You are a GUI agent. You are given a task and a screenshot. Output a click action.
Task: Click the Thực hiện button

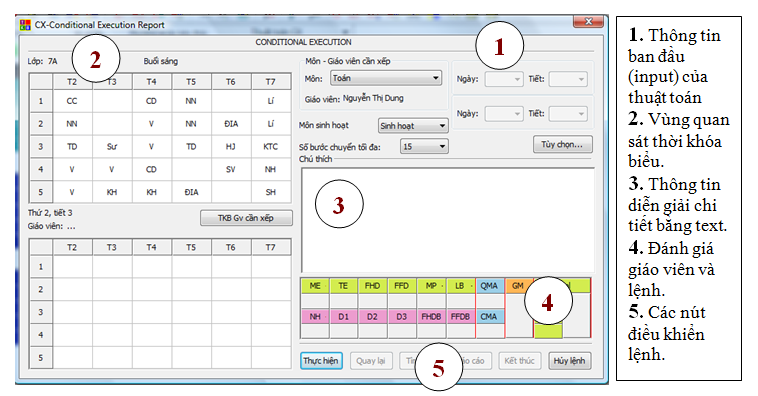tap(321, 361)
